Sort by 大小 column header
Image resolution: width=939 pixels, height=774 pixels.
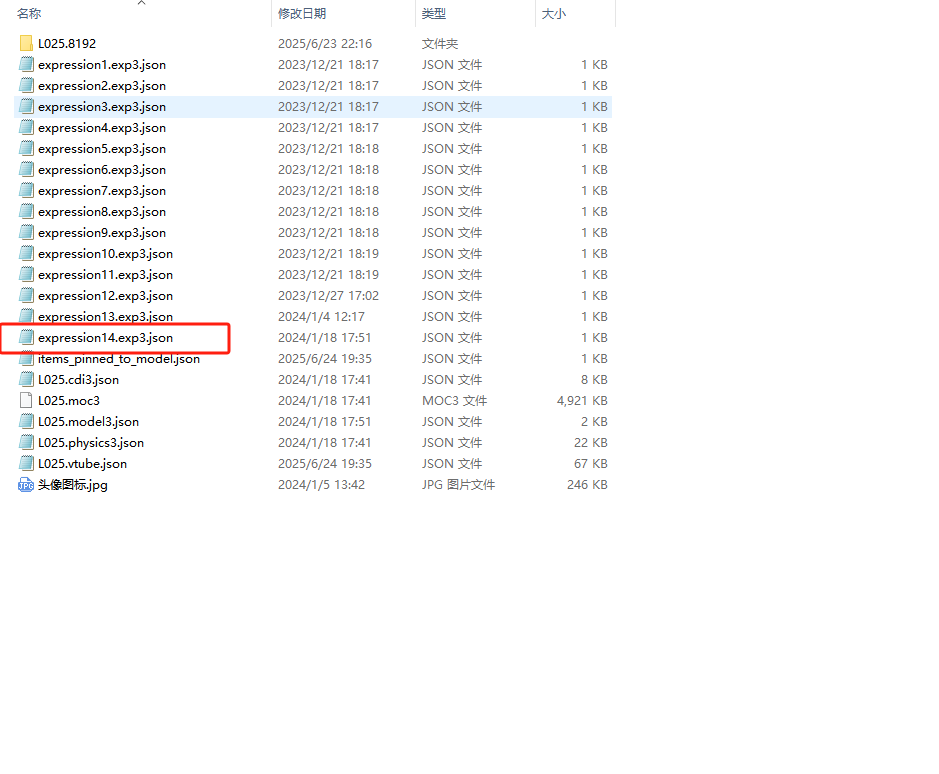click(553, 14)
